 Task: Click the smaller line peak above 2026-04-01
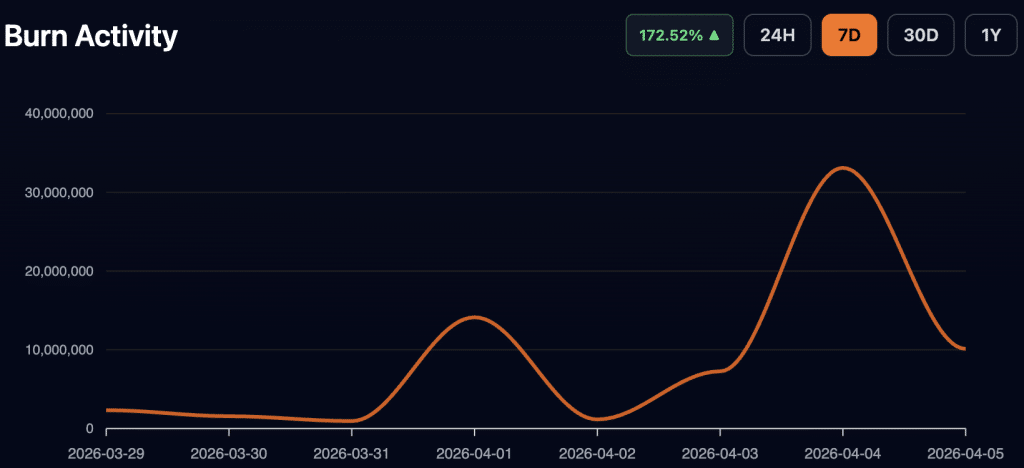(473, 317)
